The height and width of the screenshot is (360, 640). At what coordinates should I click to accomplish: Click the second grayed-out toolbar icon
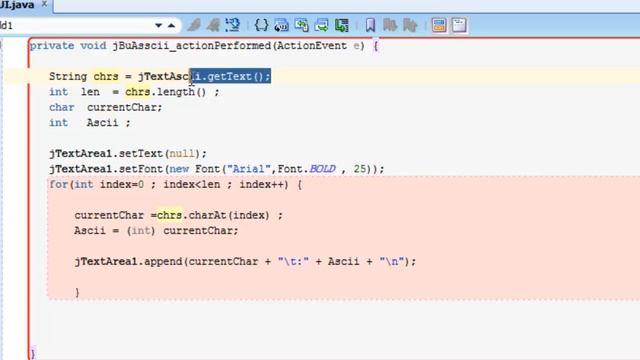coord(213,25)
